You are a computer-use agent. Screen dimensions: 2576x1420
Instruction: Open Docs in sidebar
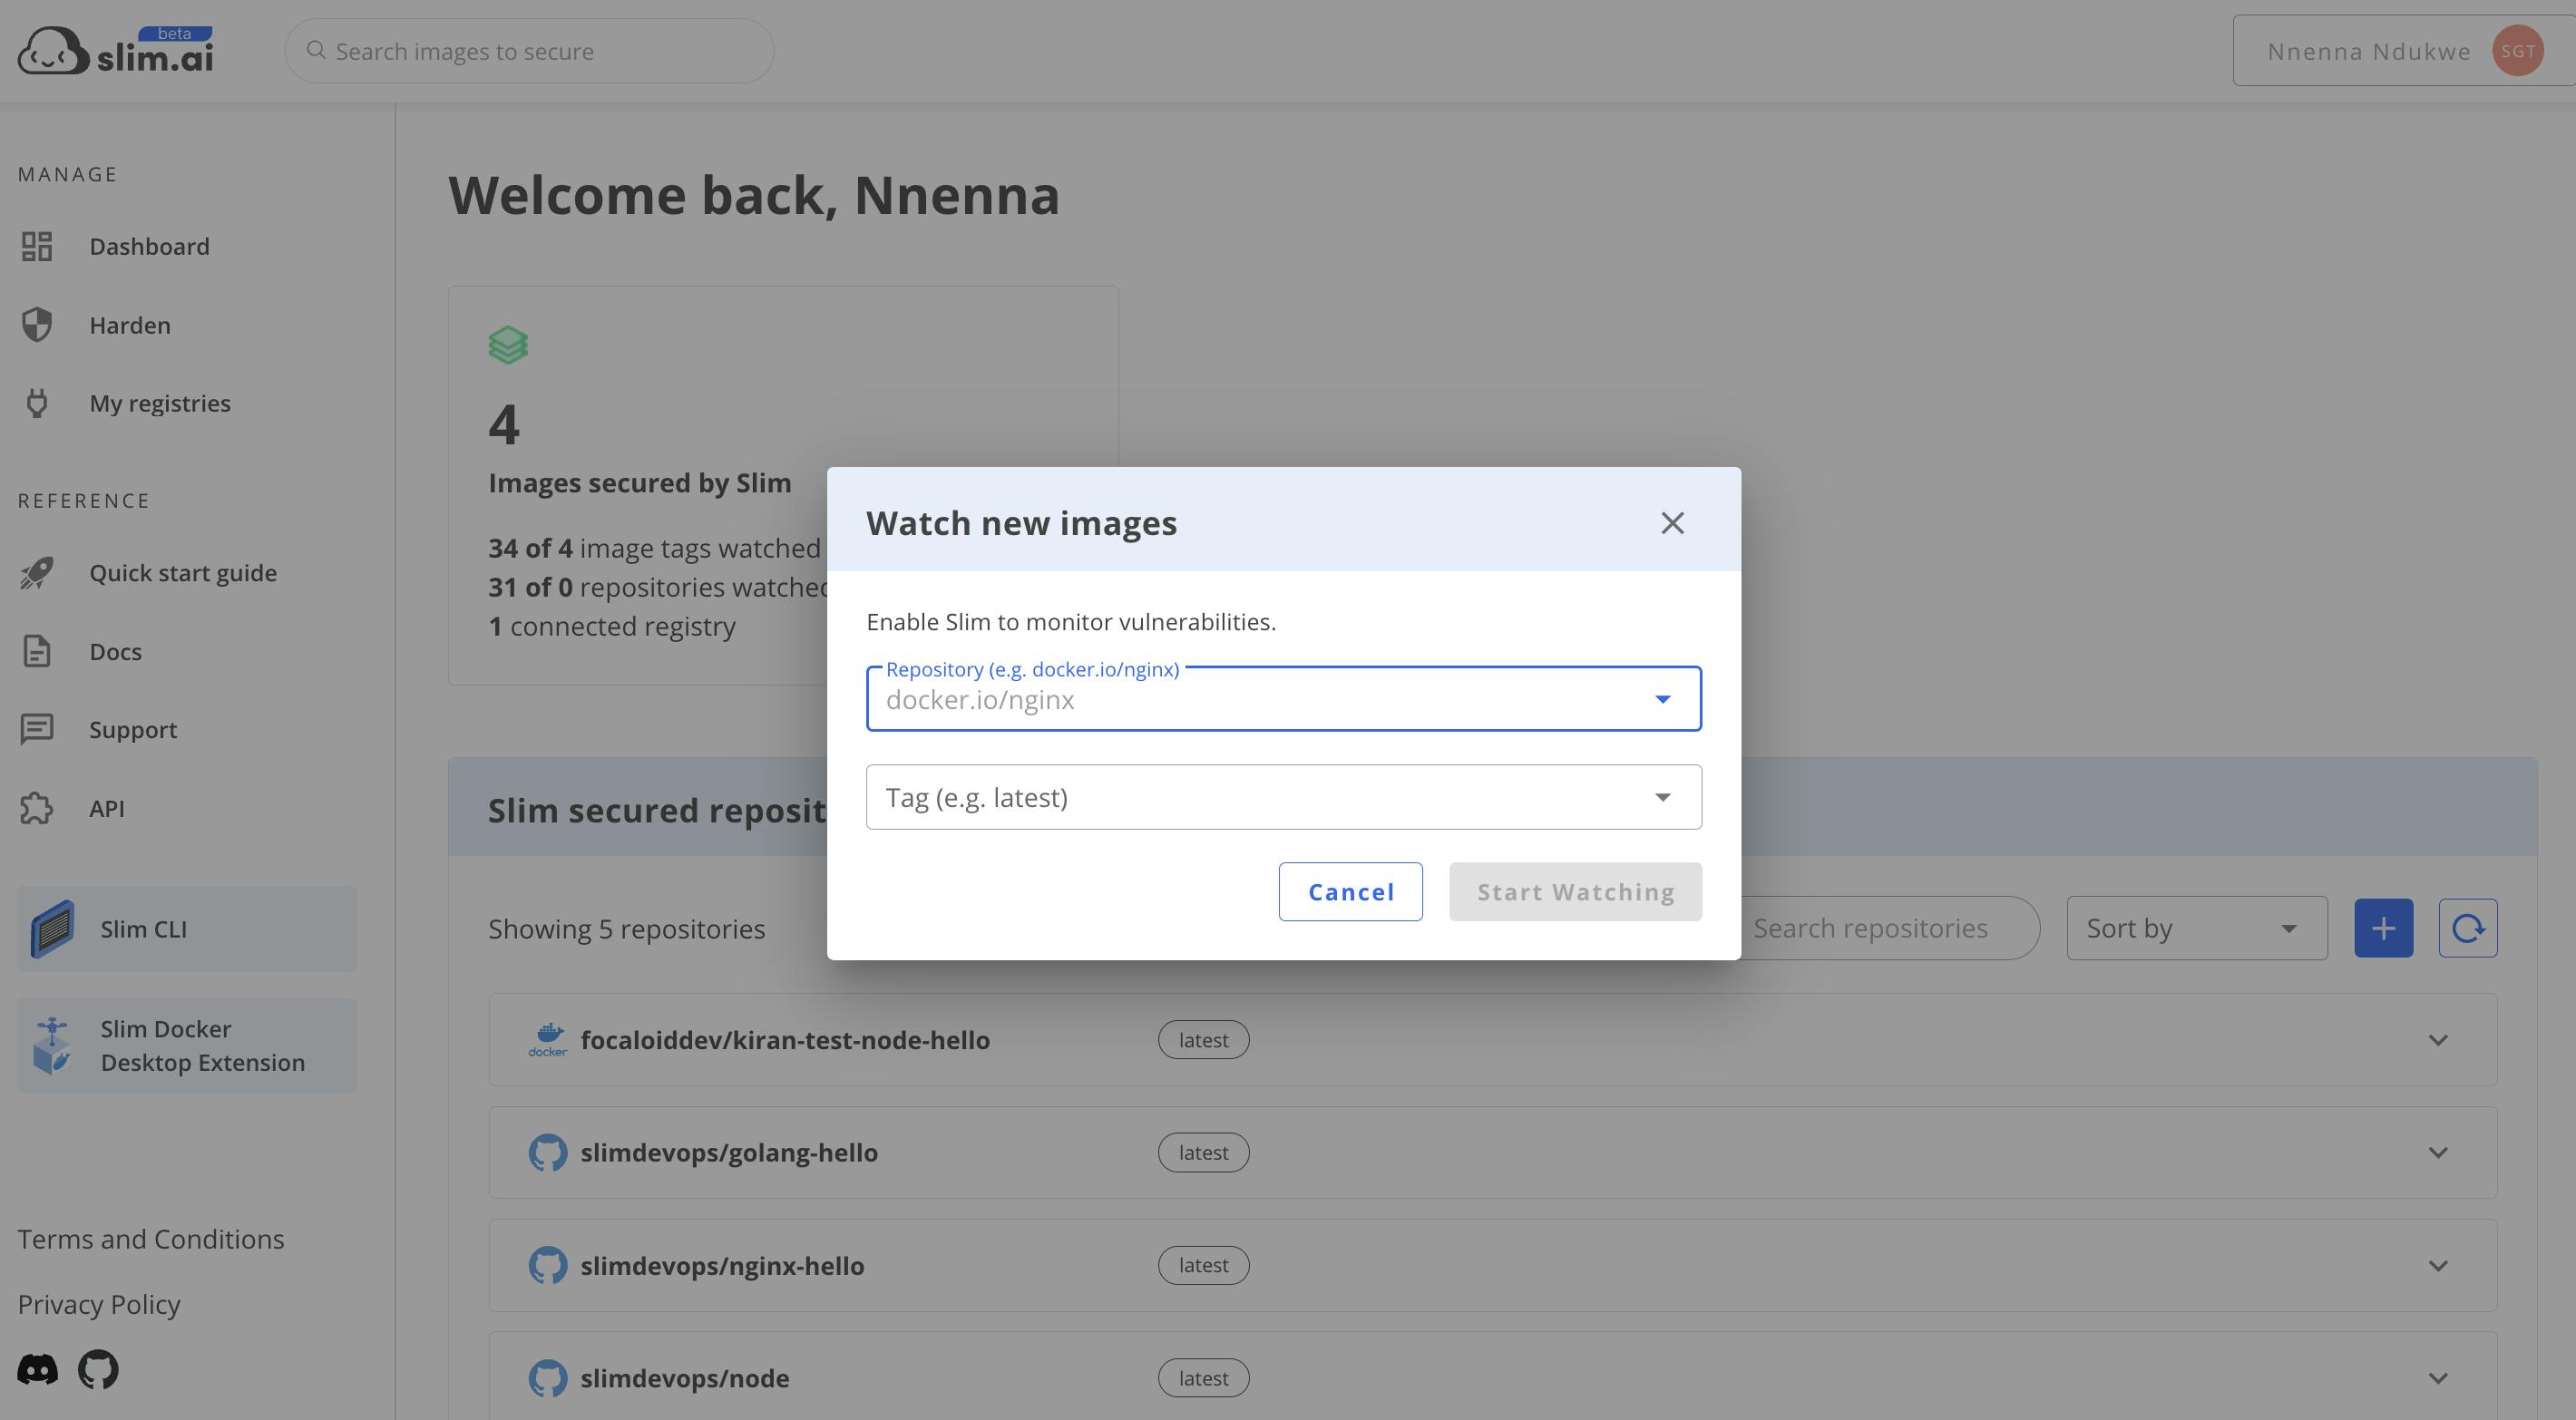pyautogui.click(x=115, y=651)
